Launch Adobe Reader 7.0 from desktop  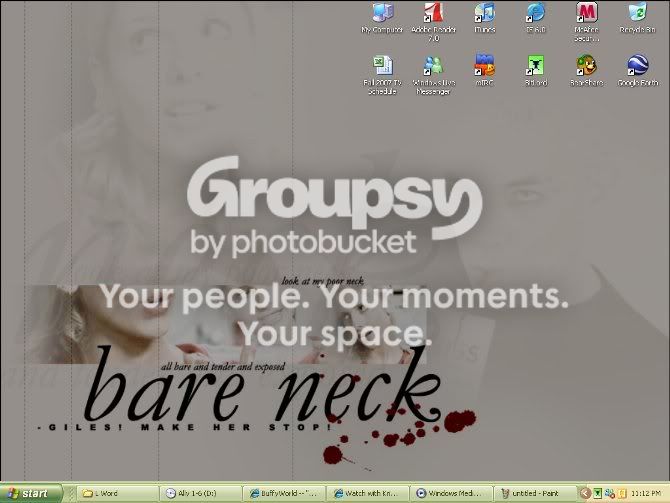(433, 21)
